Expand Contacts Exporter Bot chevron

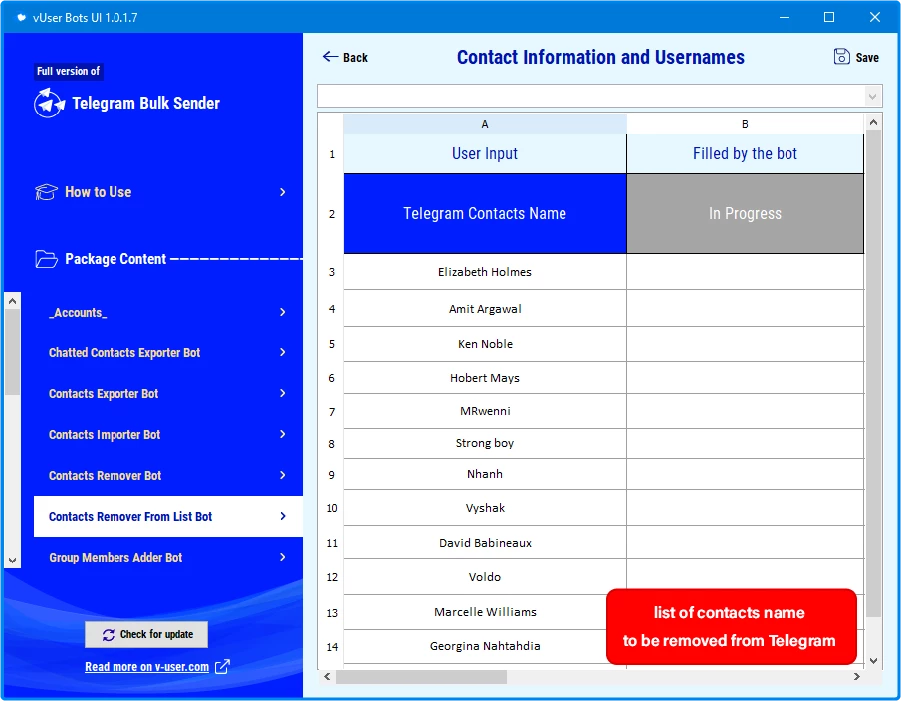point(283,393)
